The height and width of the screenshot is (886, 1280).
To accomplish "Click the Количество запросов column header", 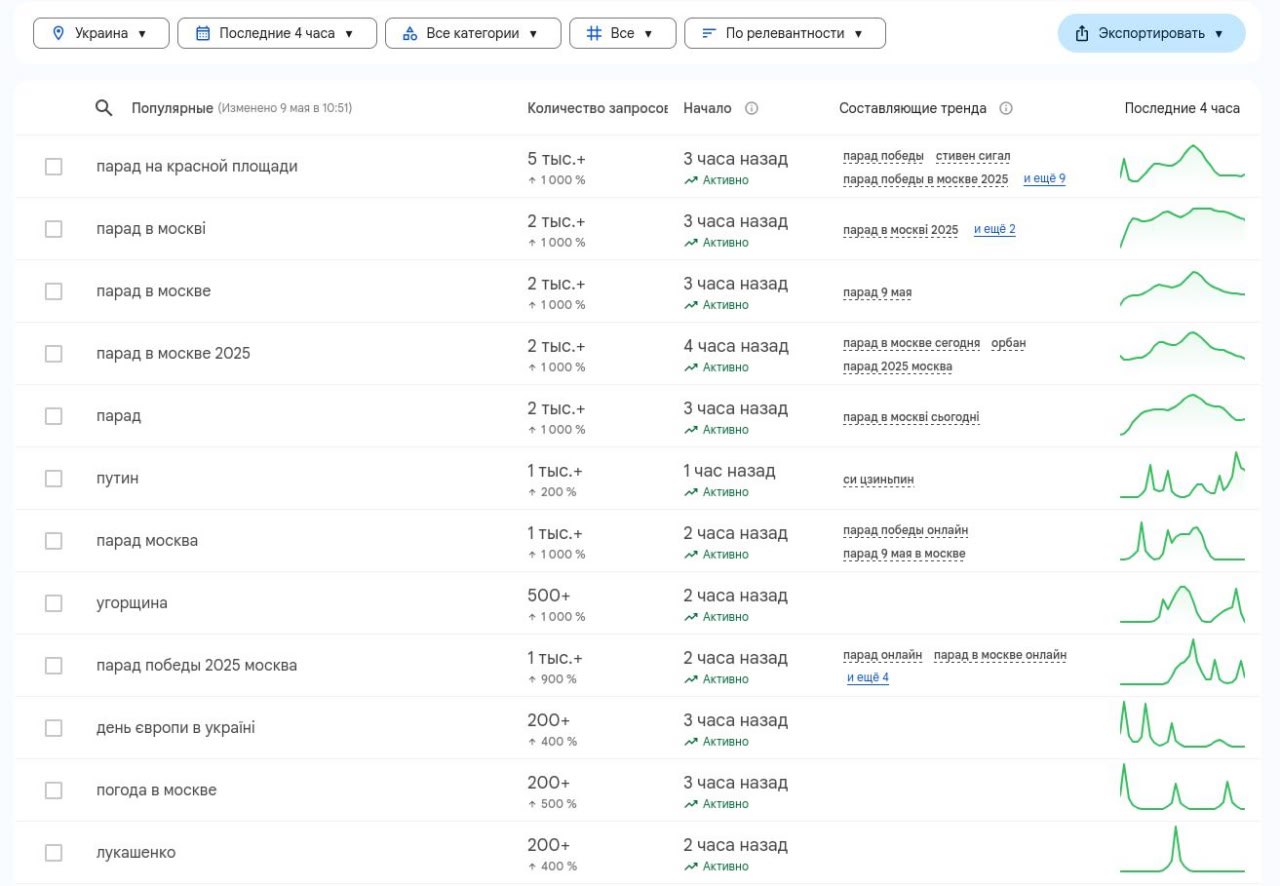I will pos(597,108).
